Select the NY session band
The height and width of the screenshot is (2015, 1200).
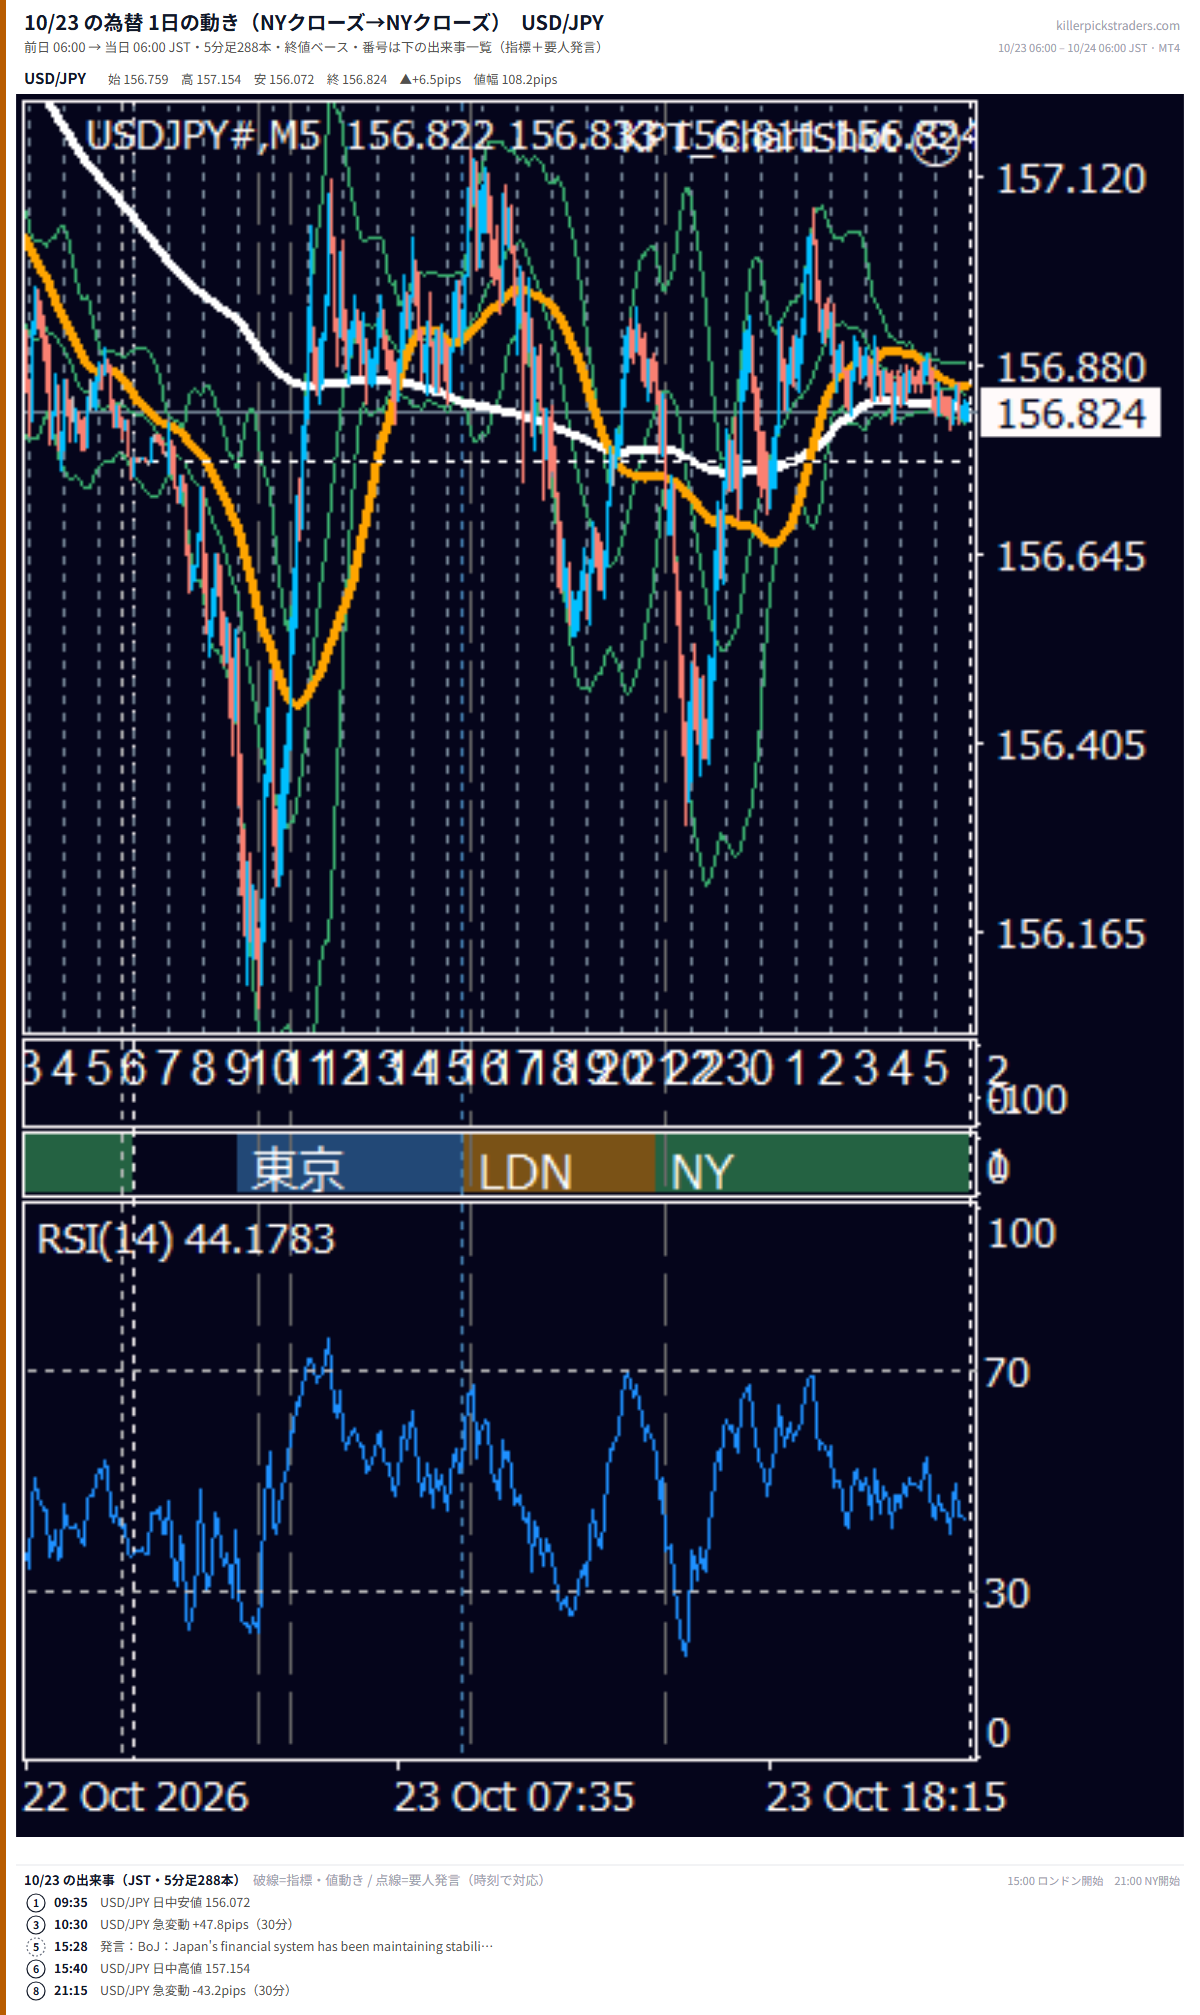(x=813, y=1164)
